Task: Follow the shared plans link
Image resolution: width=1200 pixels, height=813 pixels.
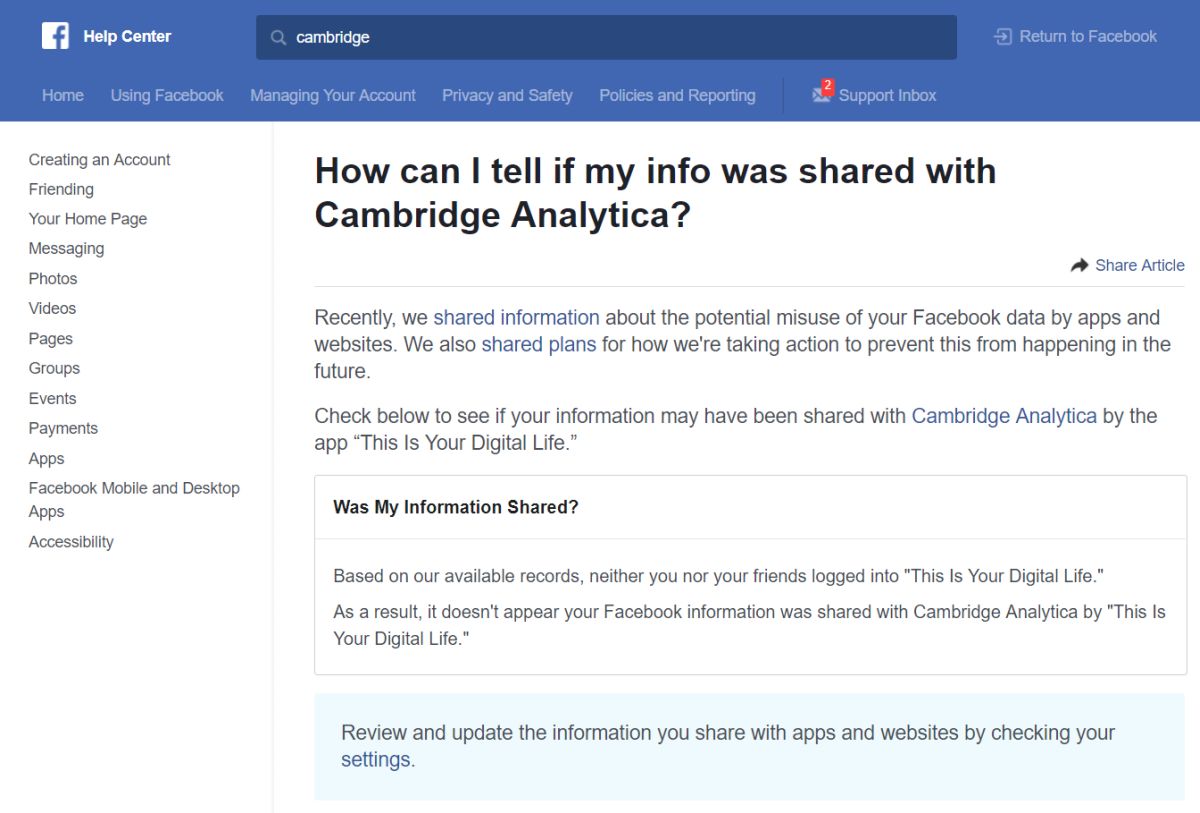Action: pos(538,344)
